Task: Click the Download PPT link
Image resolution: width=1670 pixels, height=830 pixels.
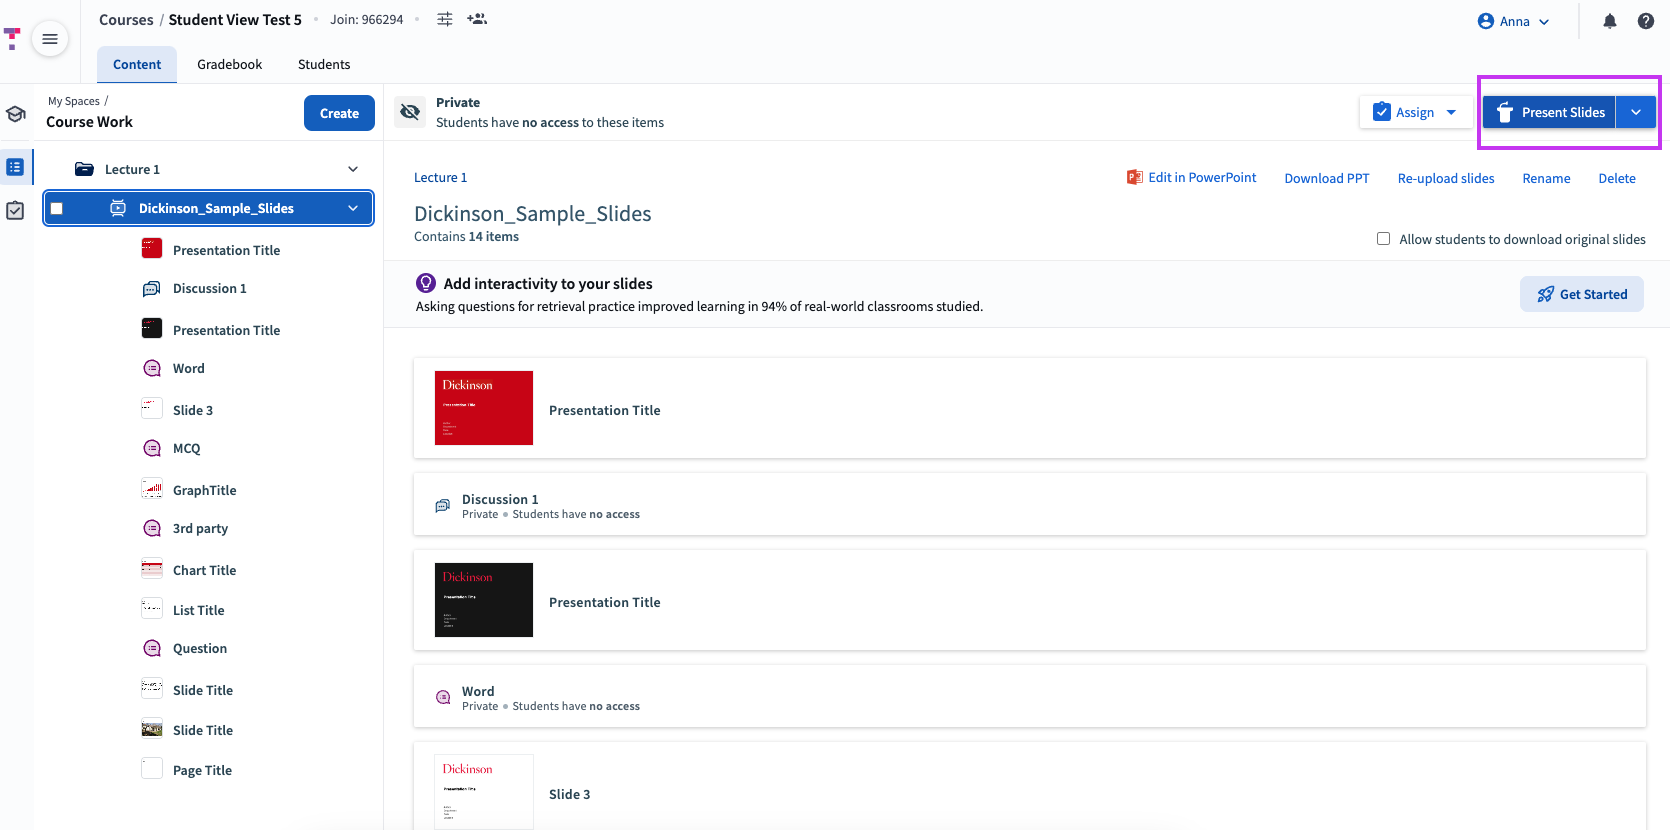Action: (x=1326, y=178)
